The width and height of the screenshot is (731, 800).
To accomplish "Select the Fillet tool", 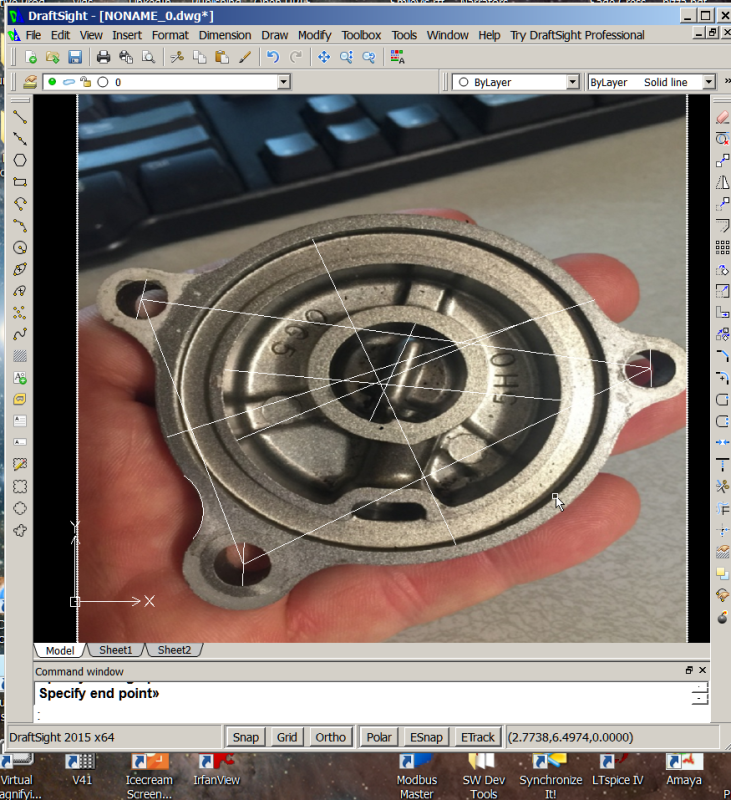I will tap(722, 356).
